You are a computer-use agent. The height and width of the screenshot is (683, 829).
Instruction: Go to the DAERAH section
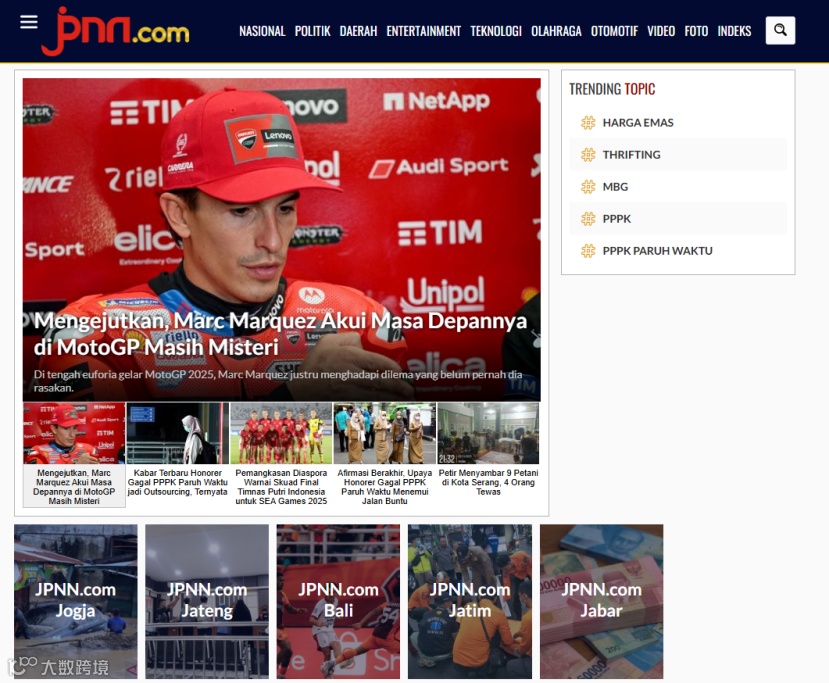tap(358, 31)
